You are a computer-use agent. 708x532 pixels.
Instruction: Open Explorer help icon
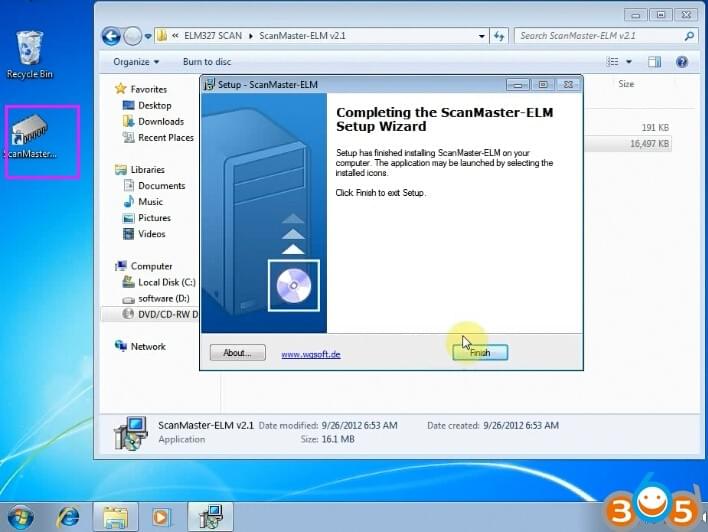click(682, 62)
